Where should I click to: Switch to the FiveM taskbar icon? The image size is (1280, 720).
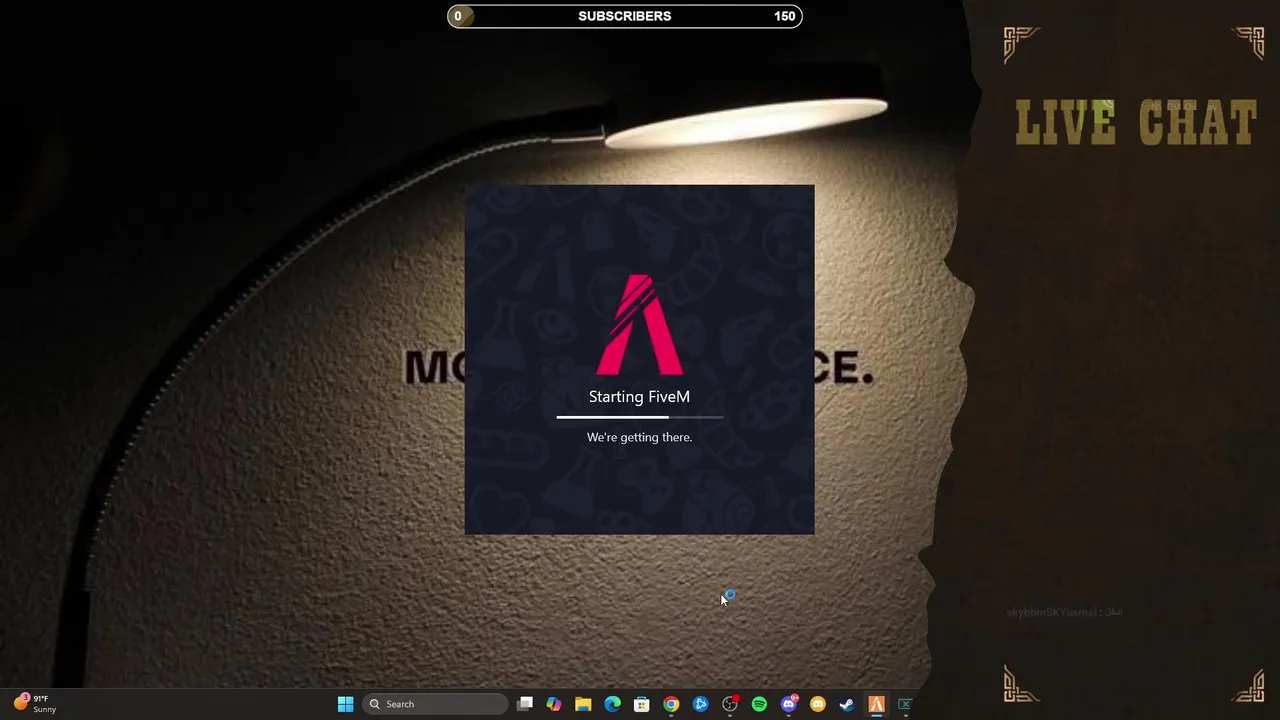point(876,704)
